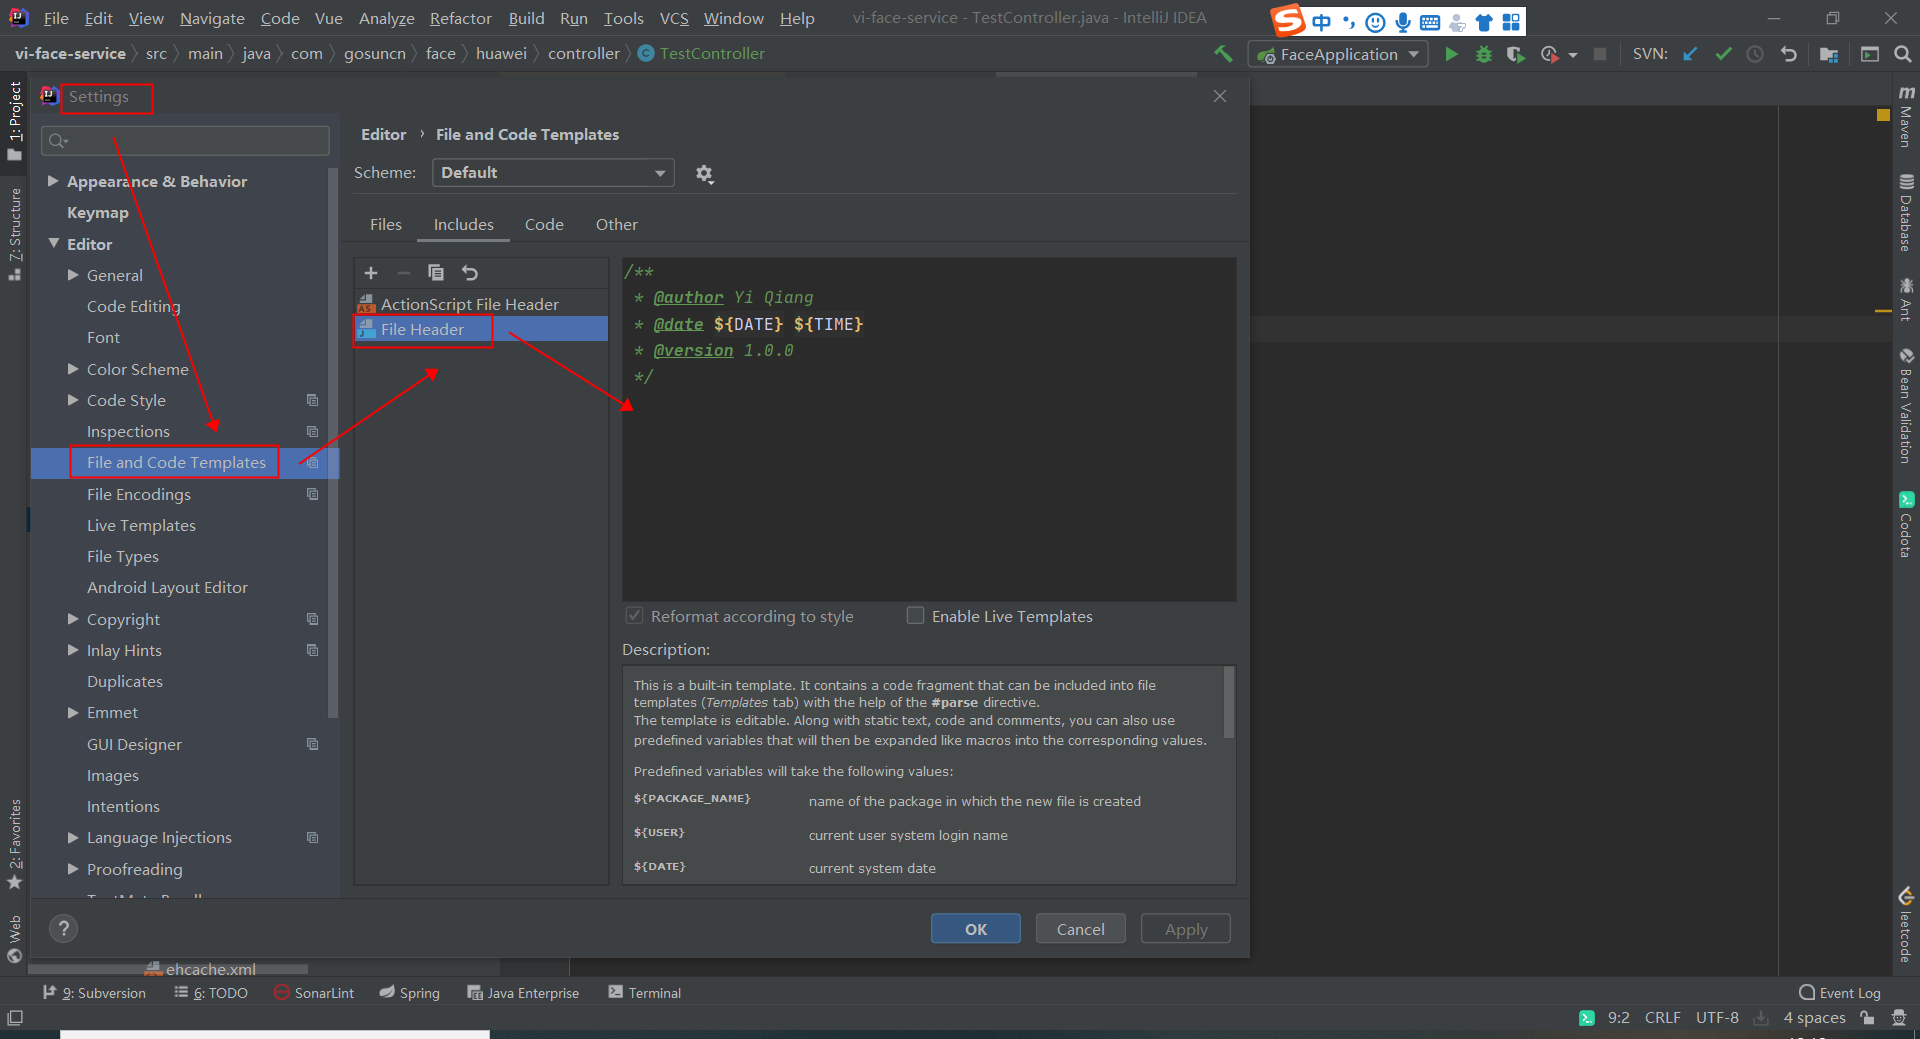Open the Refactor menu
The image size is (1920, 1039).
pyautogui.click(x=461, y=18)
